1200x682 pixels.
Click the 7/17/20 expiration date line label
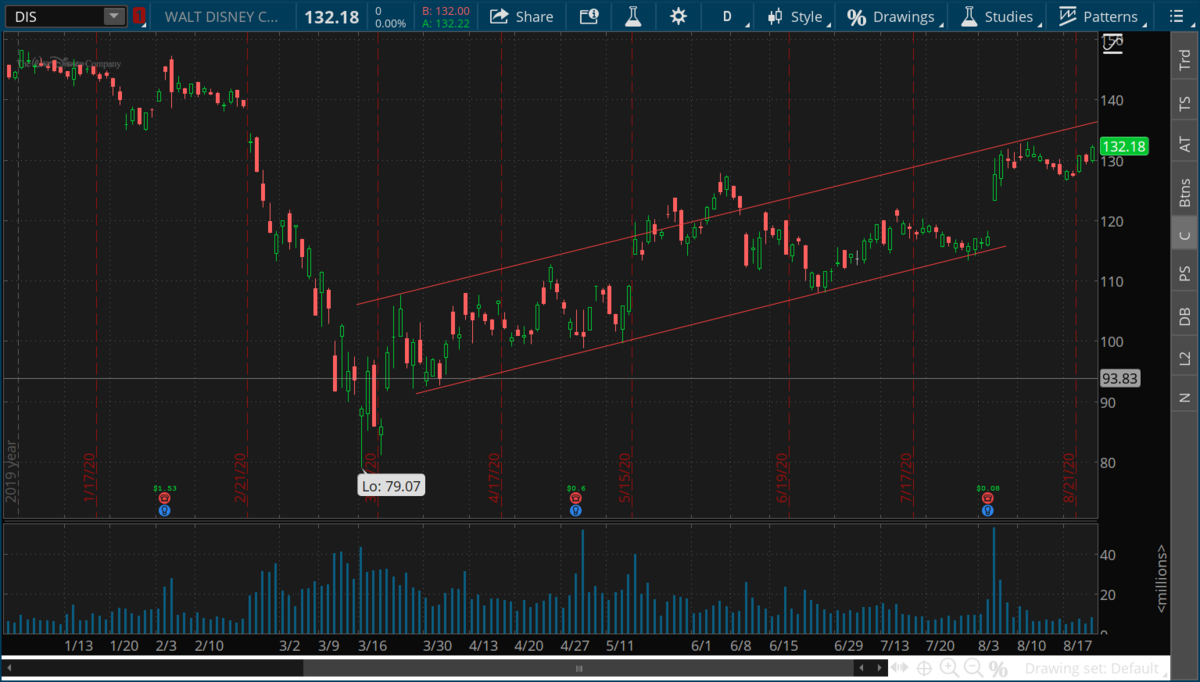click(x=908, y=479)
